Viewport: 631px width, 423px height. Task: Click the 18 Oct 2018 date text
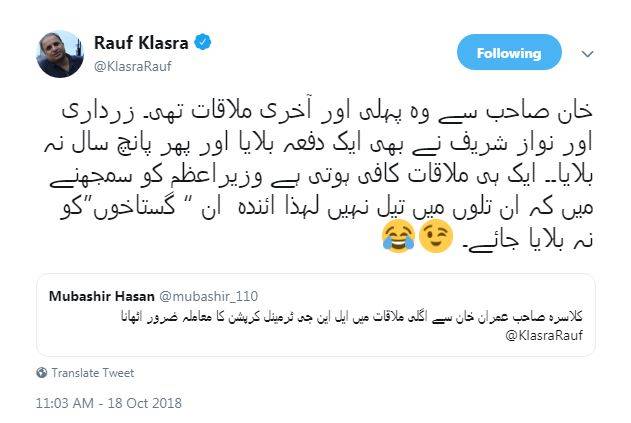(144, 403)
